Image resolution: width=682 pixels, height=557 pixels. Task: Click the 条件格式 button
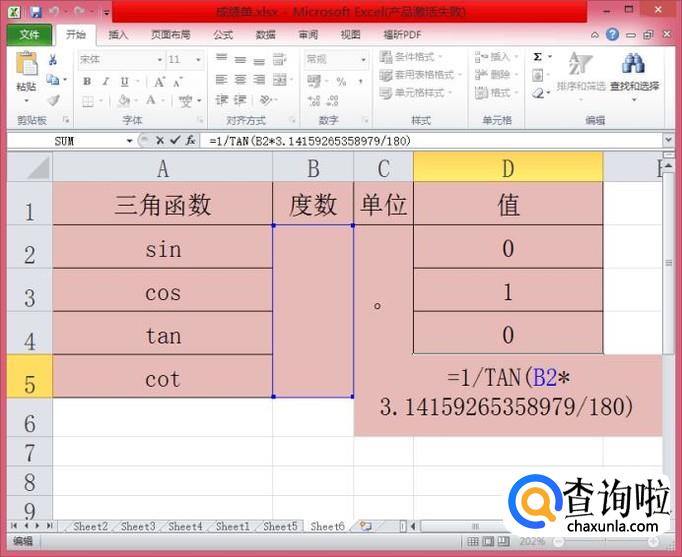click(420, 58)
